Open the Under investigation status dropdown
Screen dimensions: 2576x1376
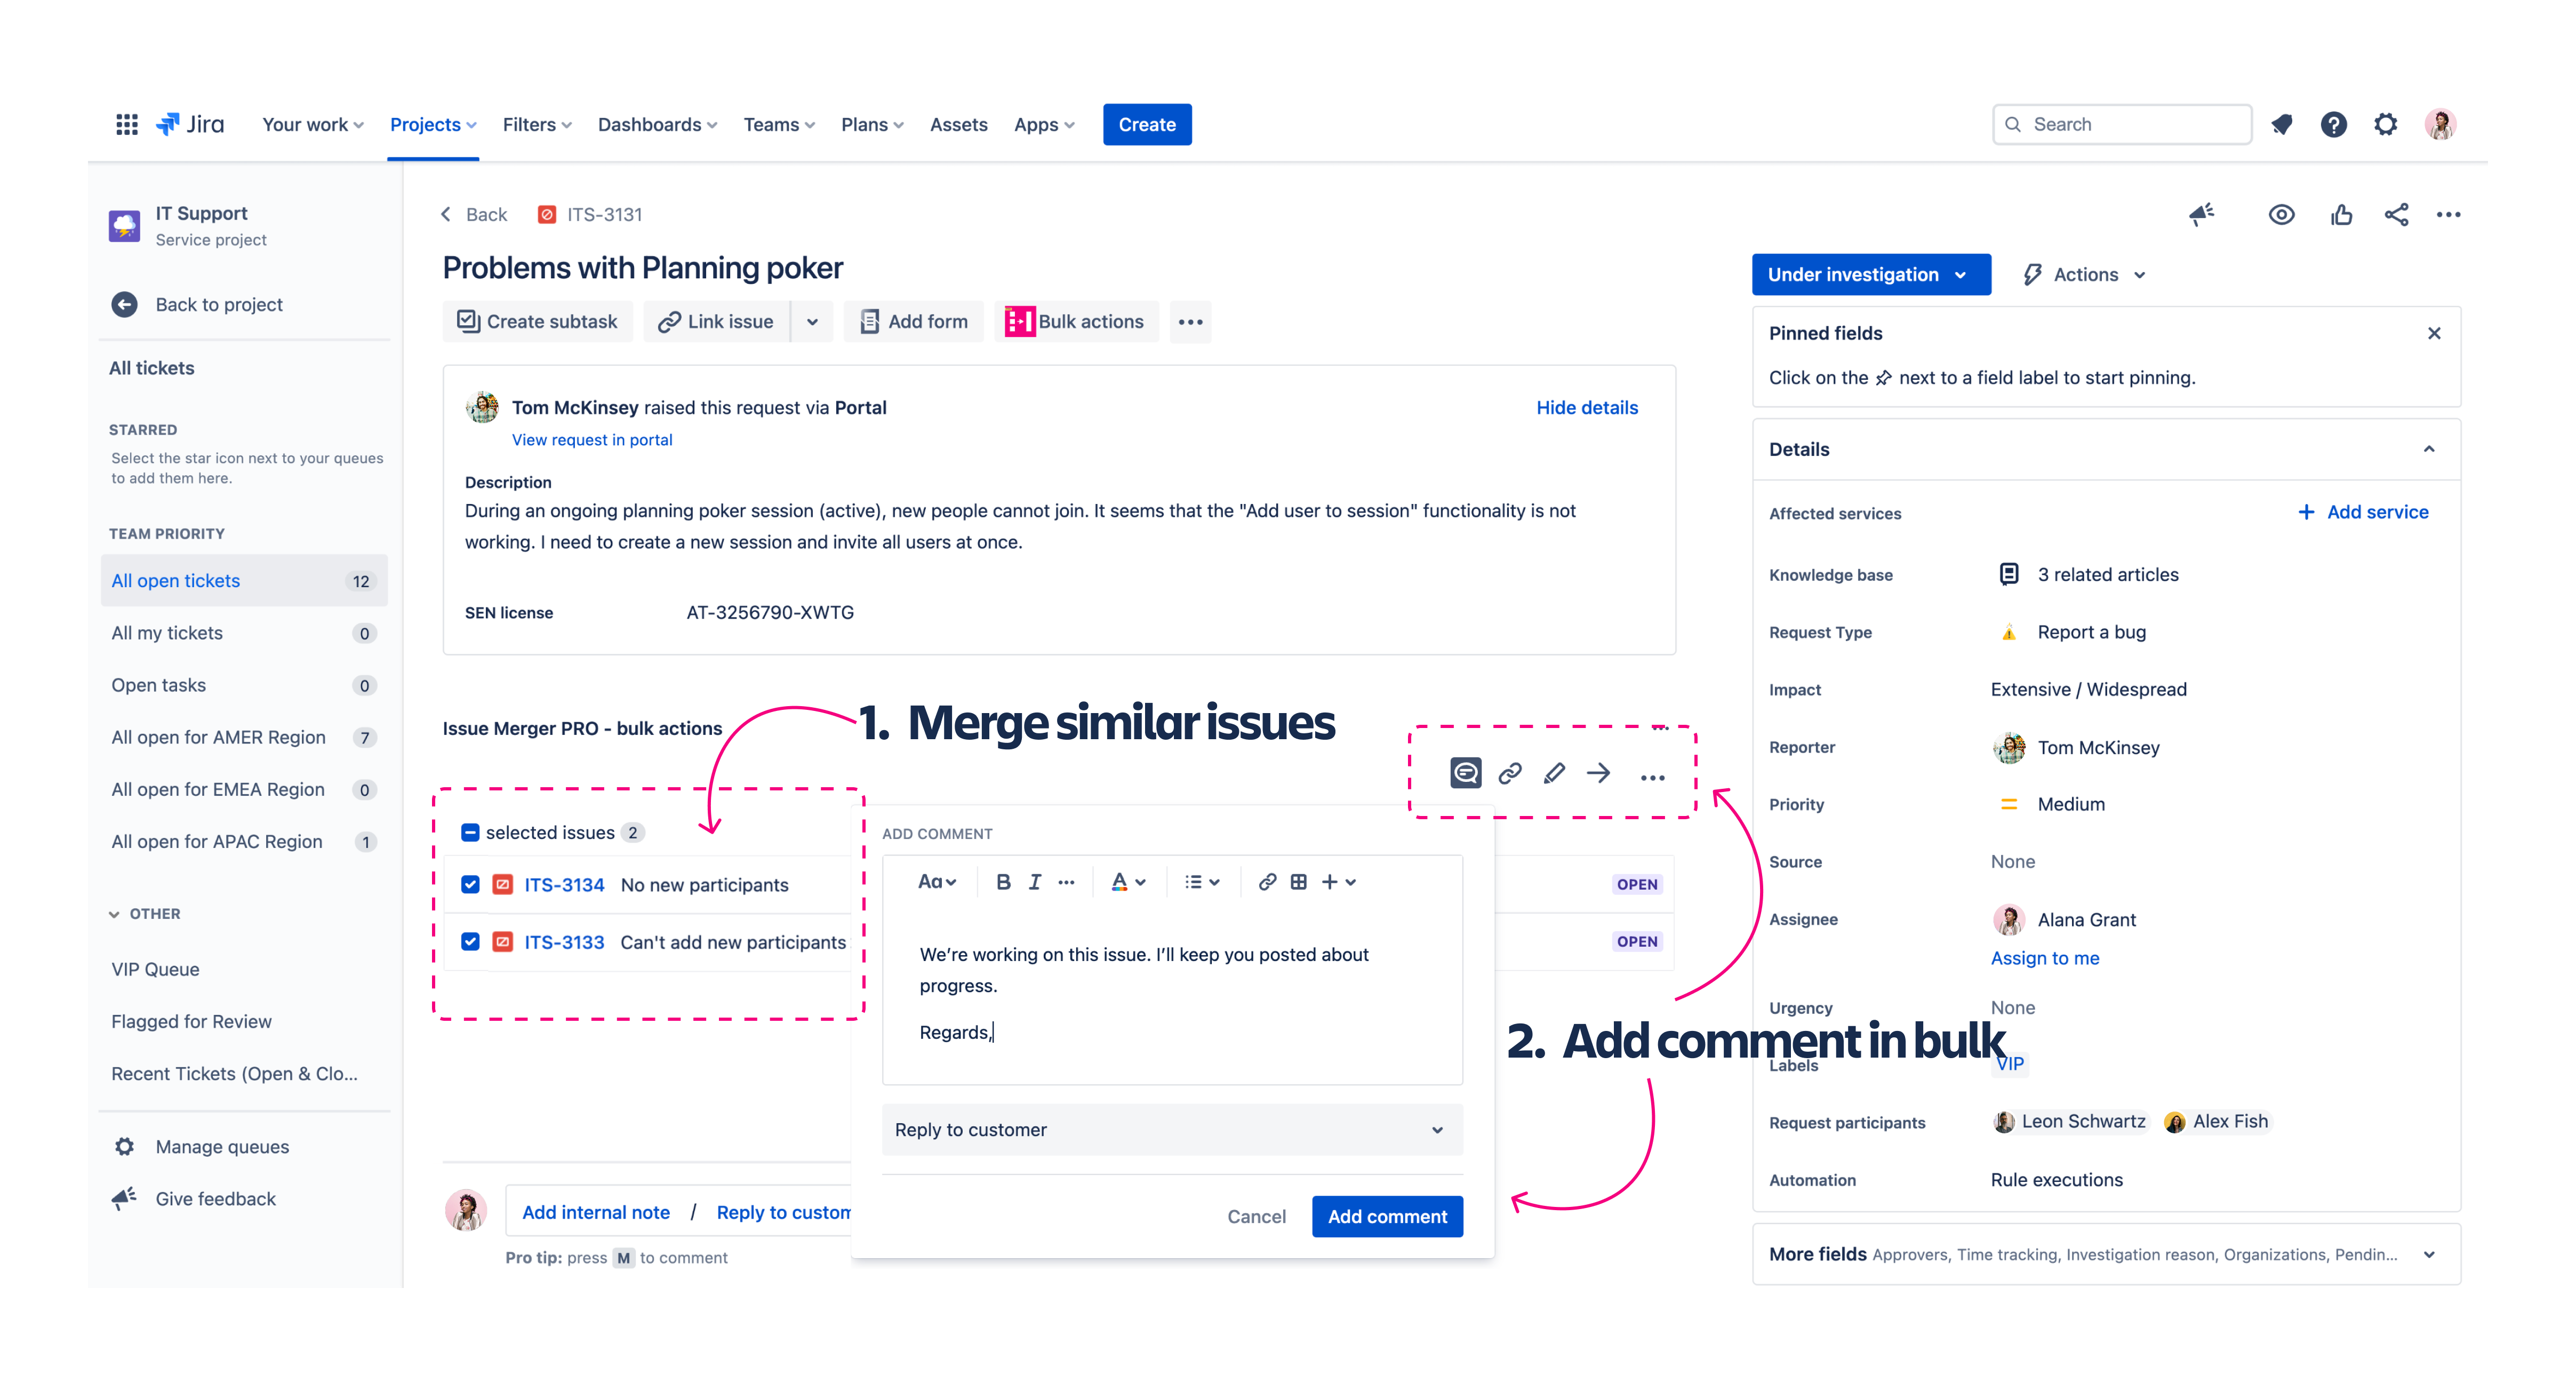1870,274
